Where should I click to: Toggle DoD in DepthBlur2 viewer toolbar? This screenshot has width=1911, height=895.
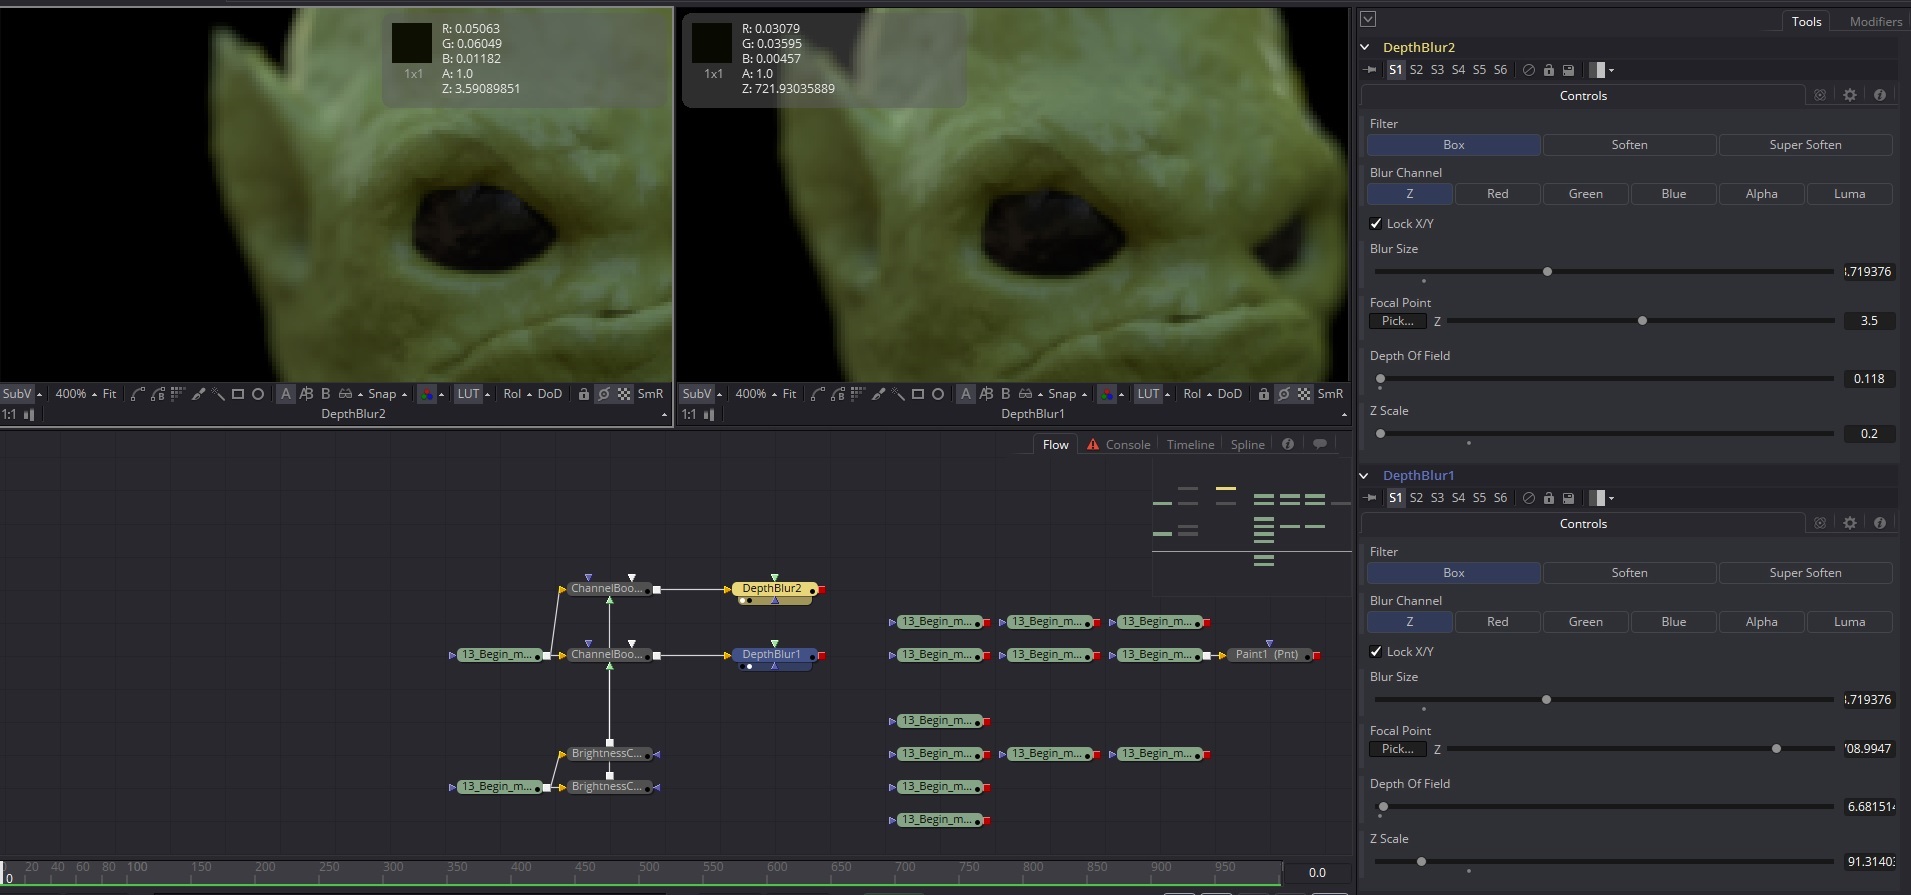(550, 394)
